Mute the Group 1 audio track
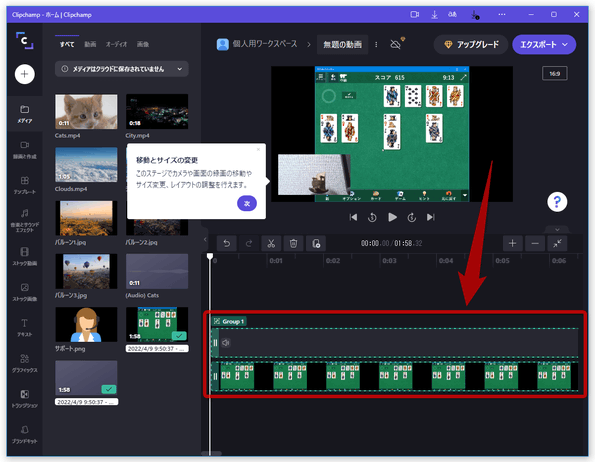Viewport: 595px width, 462px height. pos(226,343)
